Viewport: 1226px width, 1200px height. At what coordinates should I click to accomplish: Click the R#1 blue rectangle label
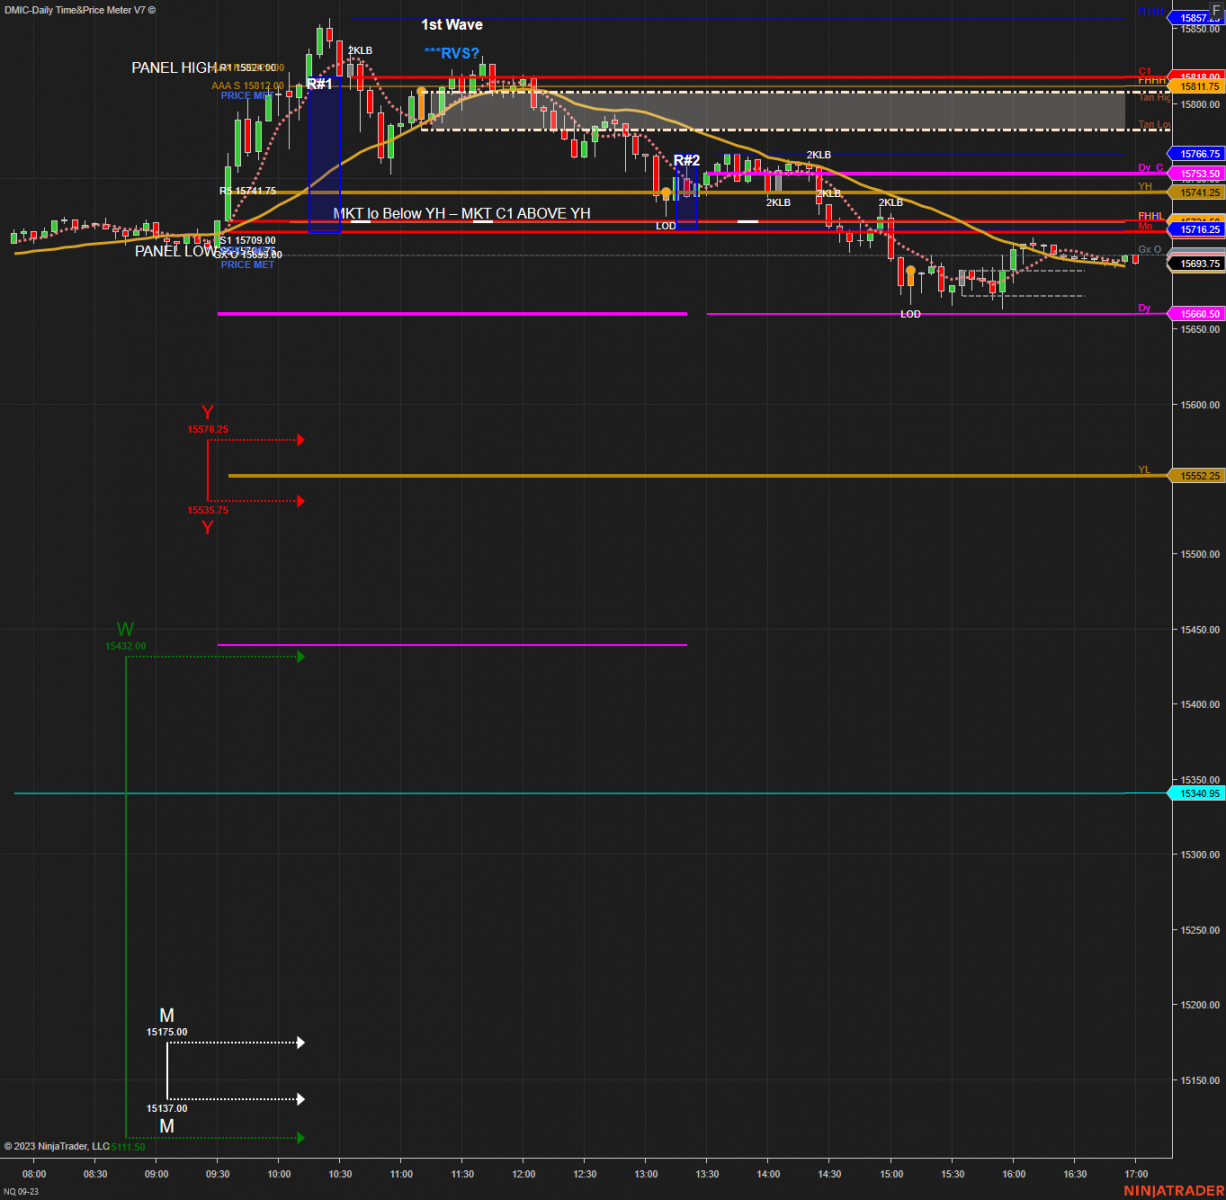coord(320,84)
